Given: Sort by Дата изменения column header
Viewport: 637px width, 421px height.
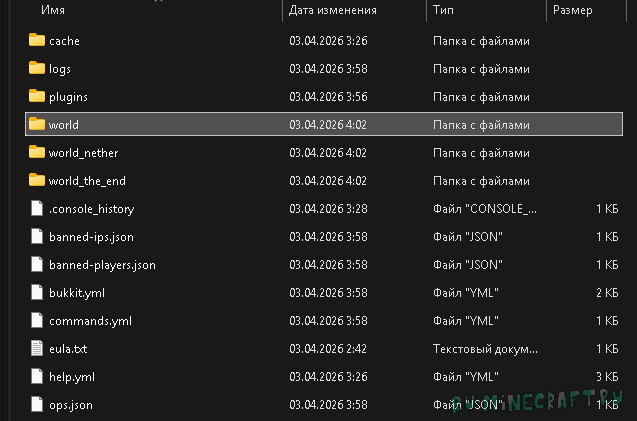Looking at the screenshot, I should click(332, 10).
